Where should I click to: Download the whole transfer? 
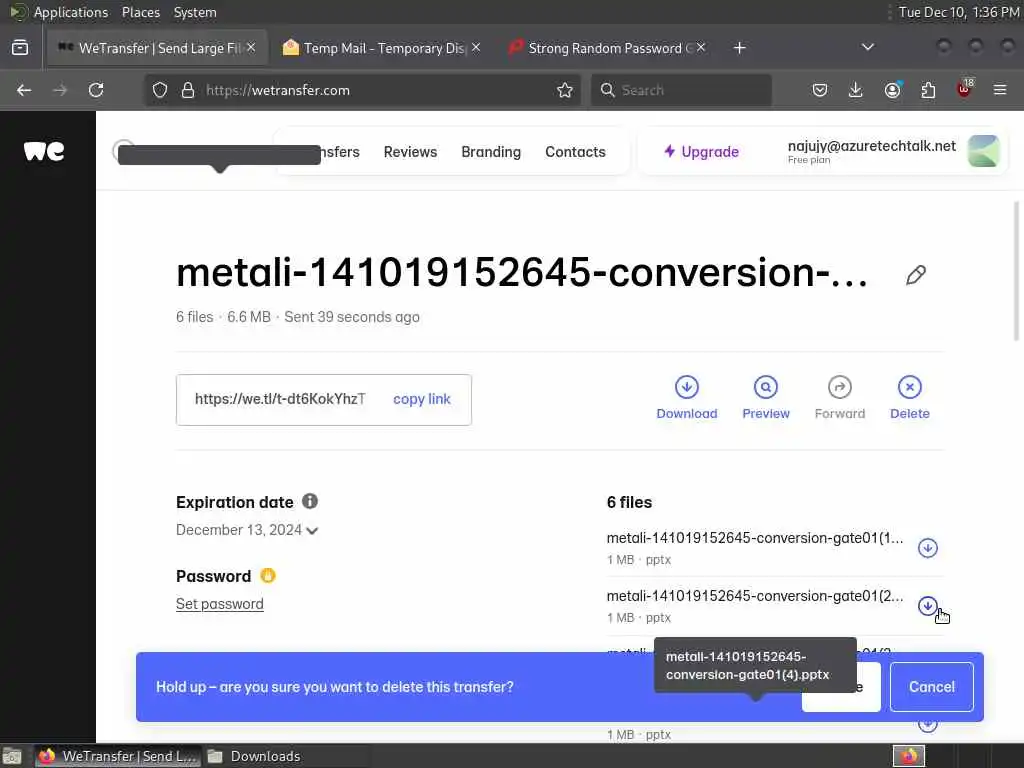pyautogui.click(x=686, y=398)
